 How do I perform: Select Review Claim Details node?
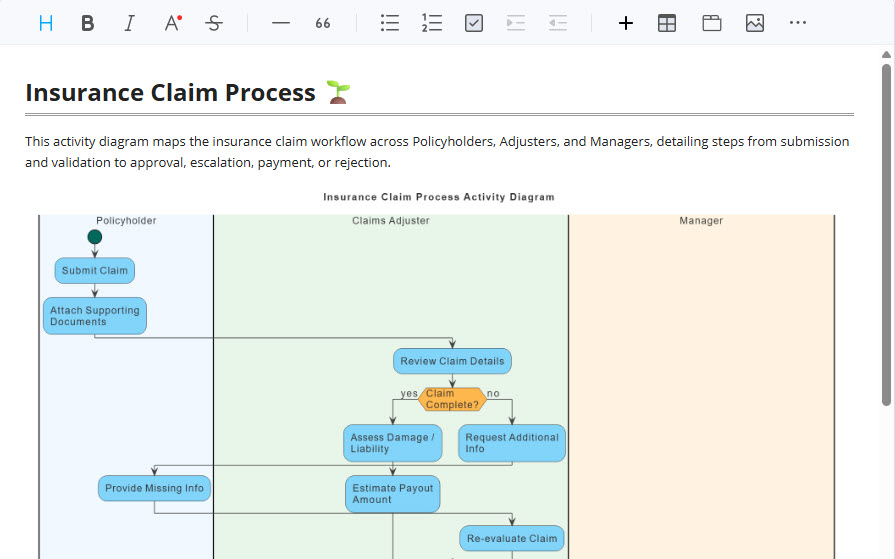point(452,361)
